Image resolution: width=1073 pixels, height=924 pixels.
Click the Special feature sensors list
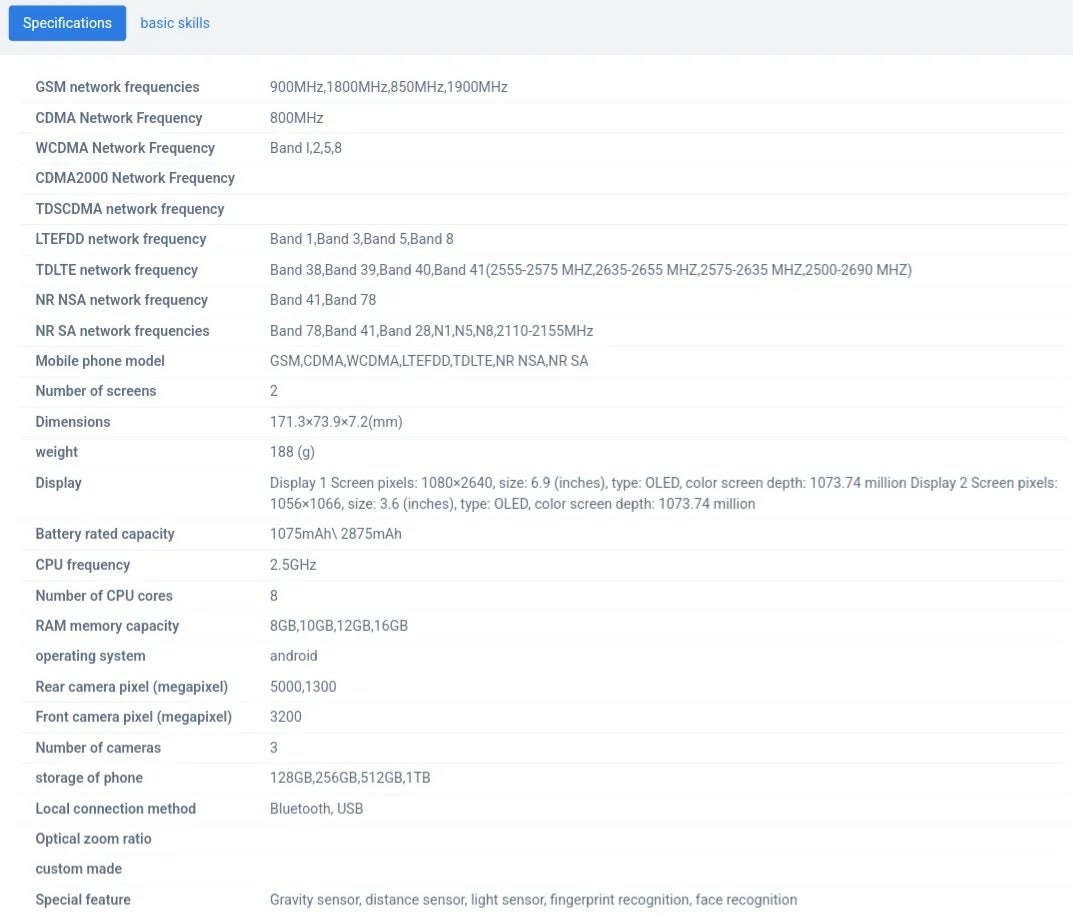[x=533, y=900]
